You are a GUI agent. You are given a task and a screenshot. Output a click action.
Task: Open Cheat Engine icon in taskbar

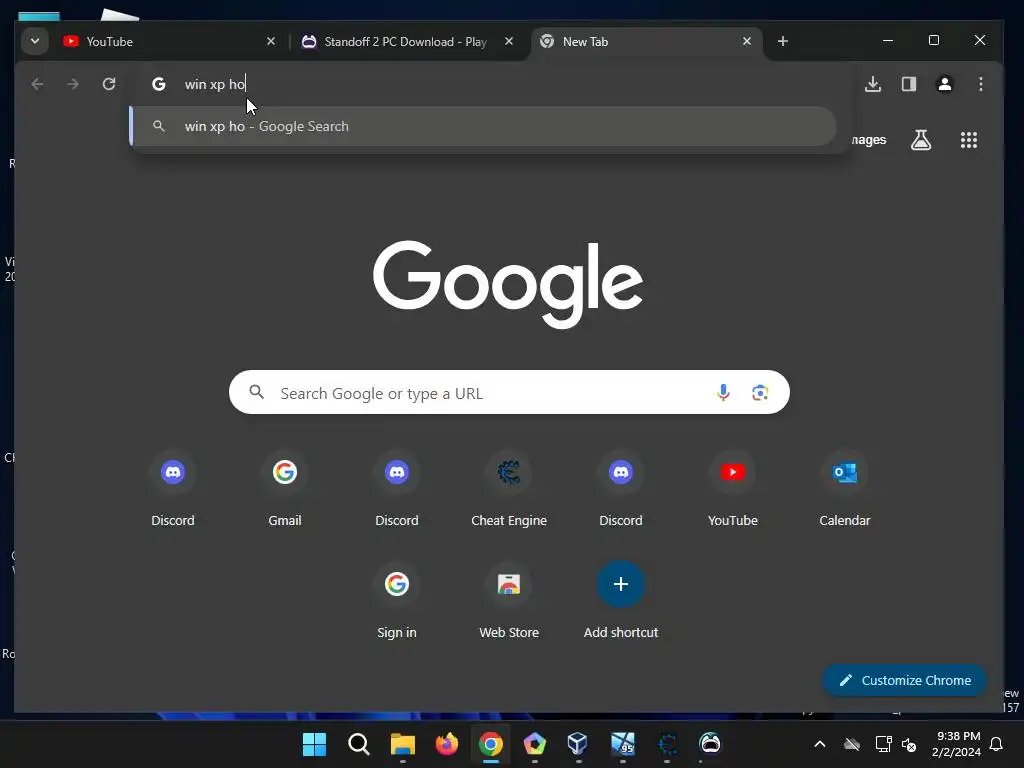(x=667, y=744)
